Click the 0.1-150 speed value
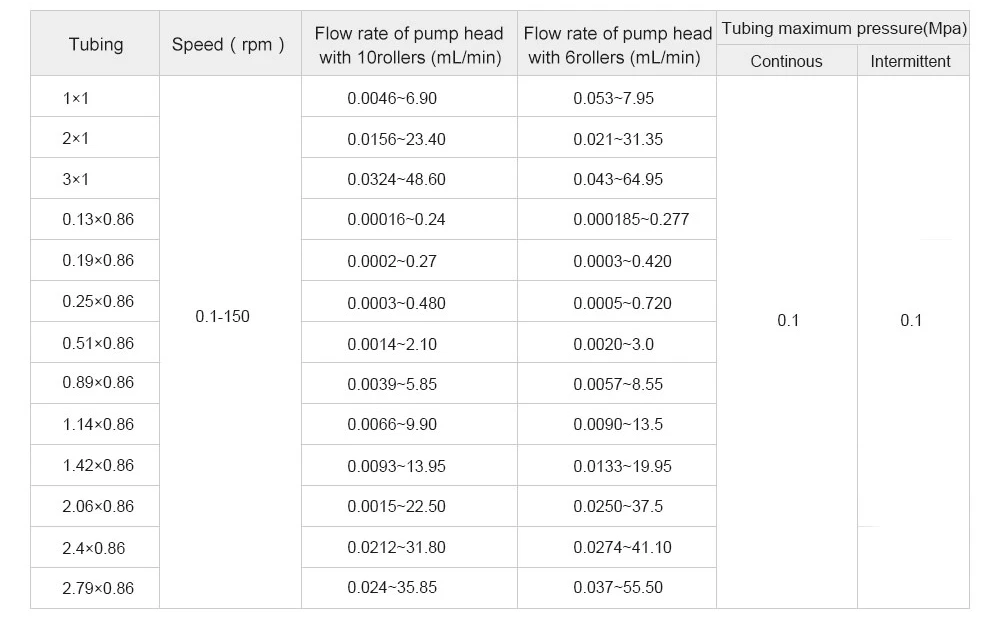Image resolution: width=1000 pixels, height=620 pixels. [x=223, y=316]
